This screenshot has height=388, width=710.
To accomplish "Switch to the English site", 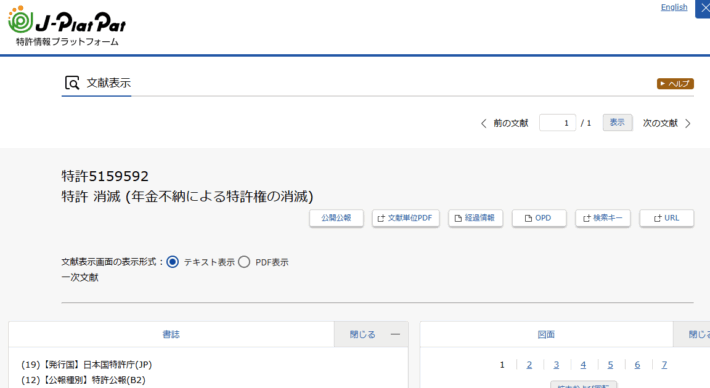I will click(674, 7).
